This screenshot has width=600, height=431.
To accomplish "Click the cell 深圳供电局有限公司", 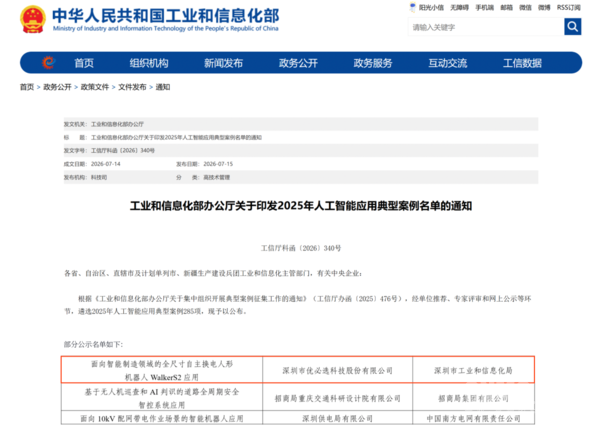I will [x=338, y=418].
